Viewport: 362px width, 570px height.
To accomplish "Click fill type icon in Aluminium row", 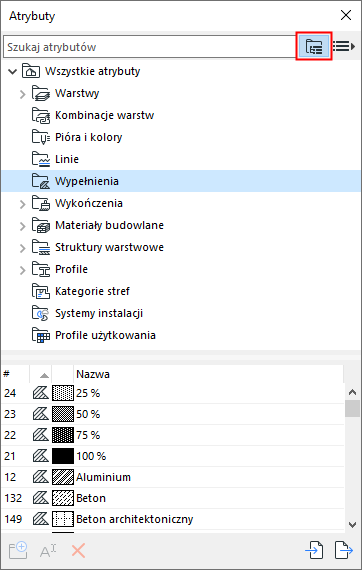I will point(41,477).
